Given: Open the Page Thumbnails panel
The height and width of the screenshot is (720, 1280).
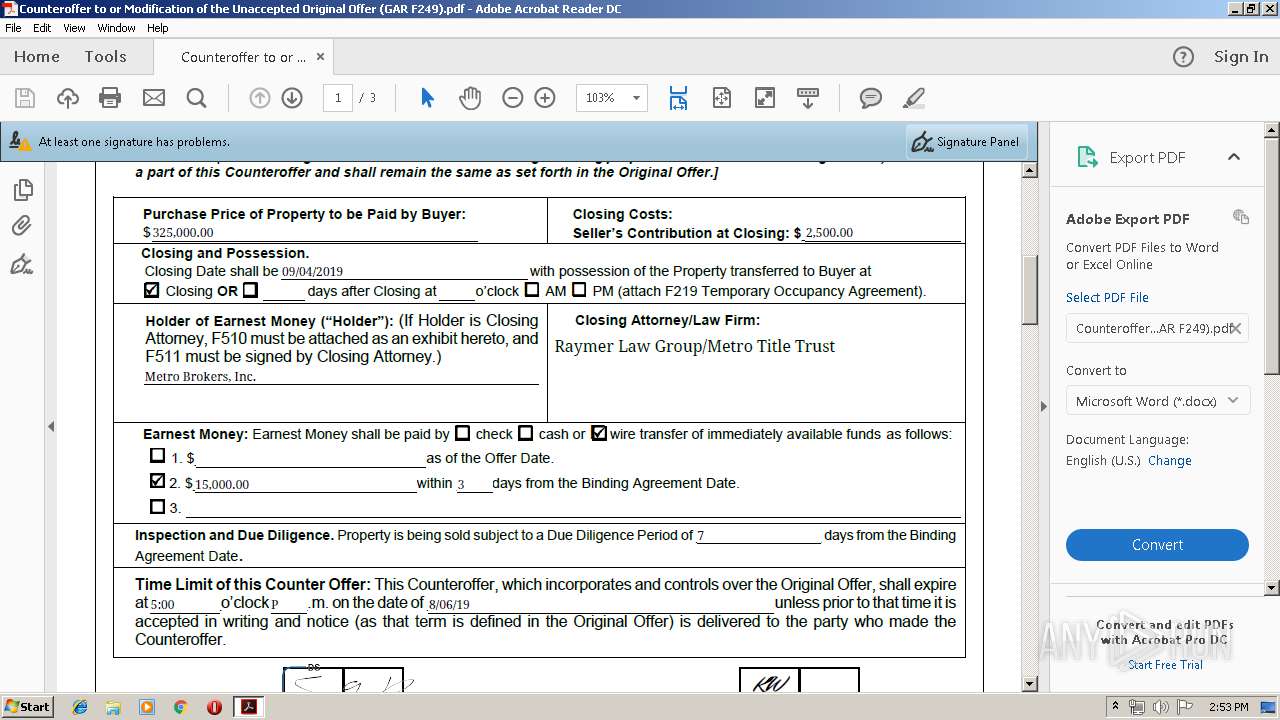Looking at the screenshot, I should pos(22,189).
